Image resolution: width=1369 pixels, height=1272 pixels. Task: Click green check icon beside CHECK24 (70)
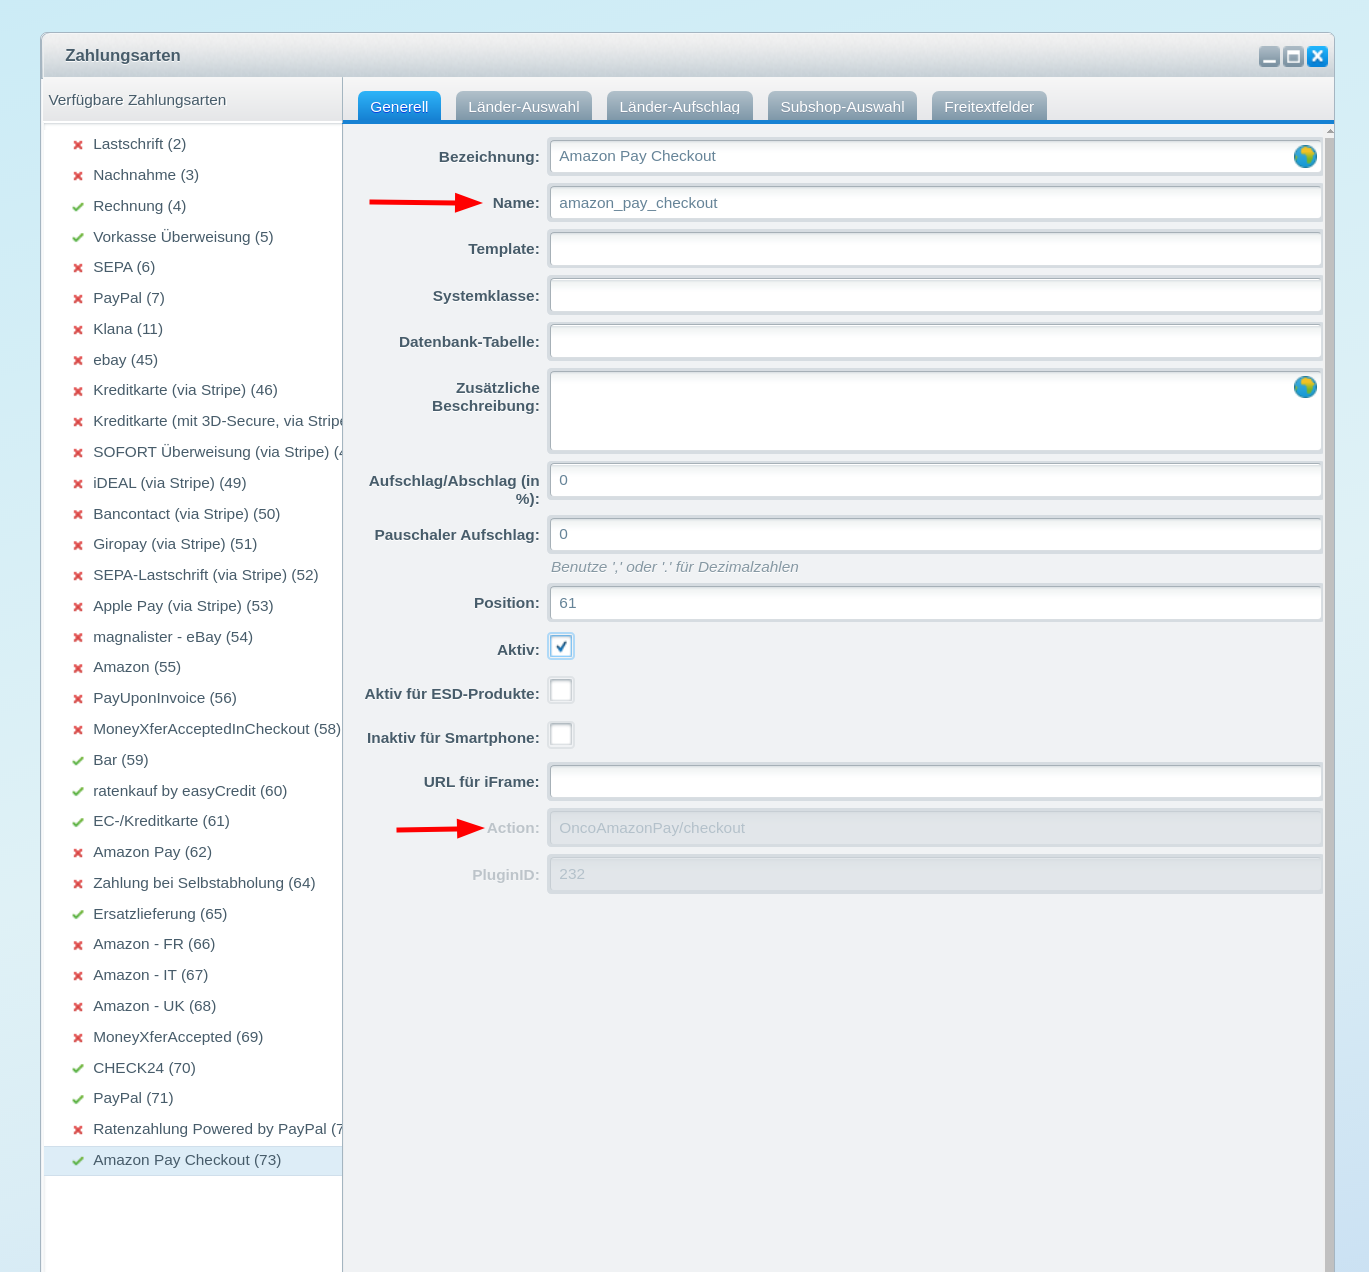point(78,1069)
